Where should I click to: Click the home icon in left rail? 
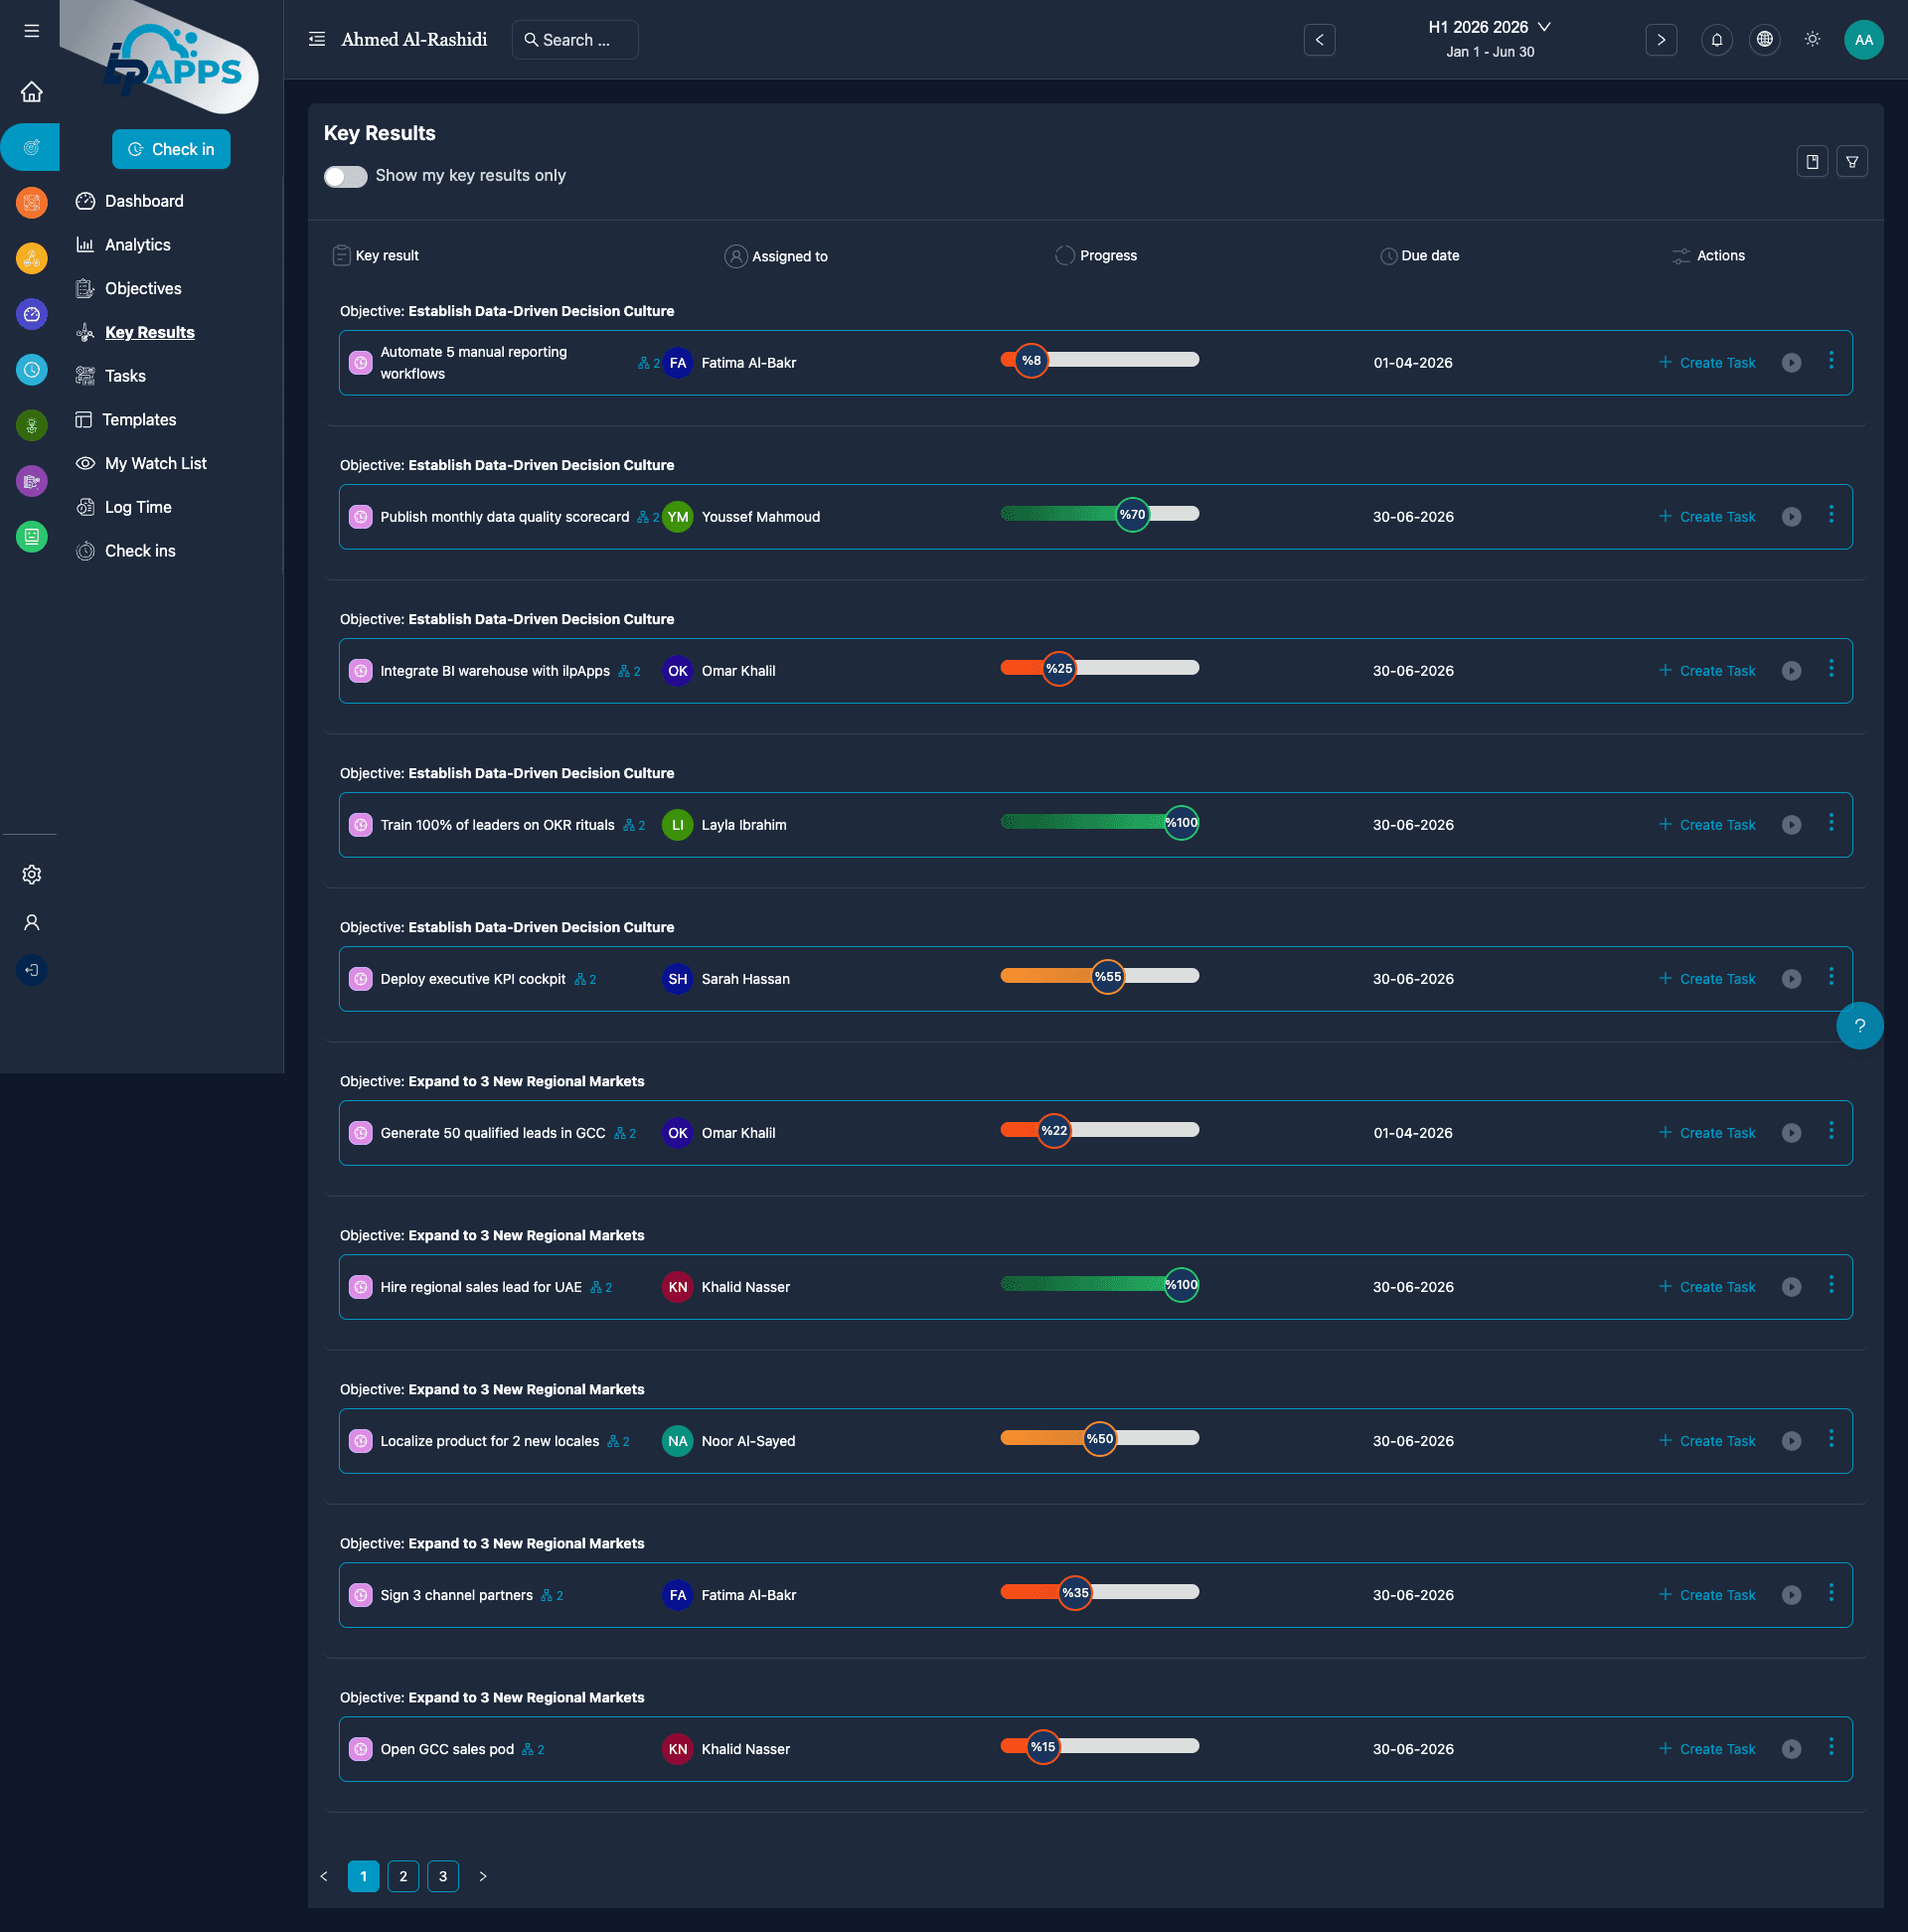pyautogui.click(x=32, y=92)
